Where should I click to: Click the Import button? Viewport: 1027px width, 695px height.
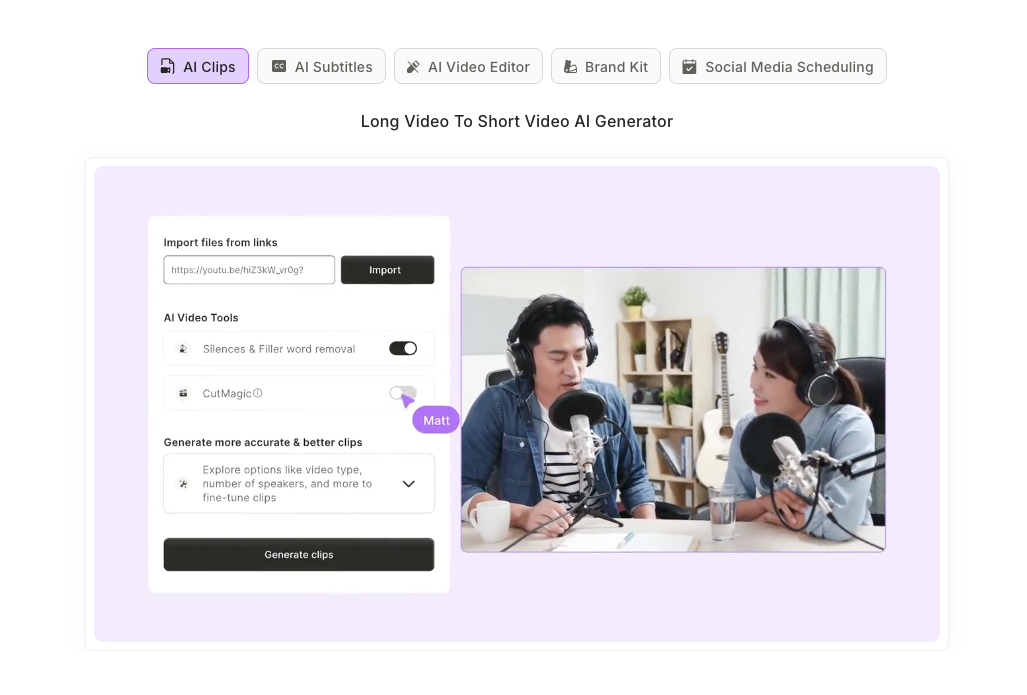point(387,270)
